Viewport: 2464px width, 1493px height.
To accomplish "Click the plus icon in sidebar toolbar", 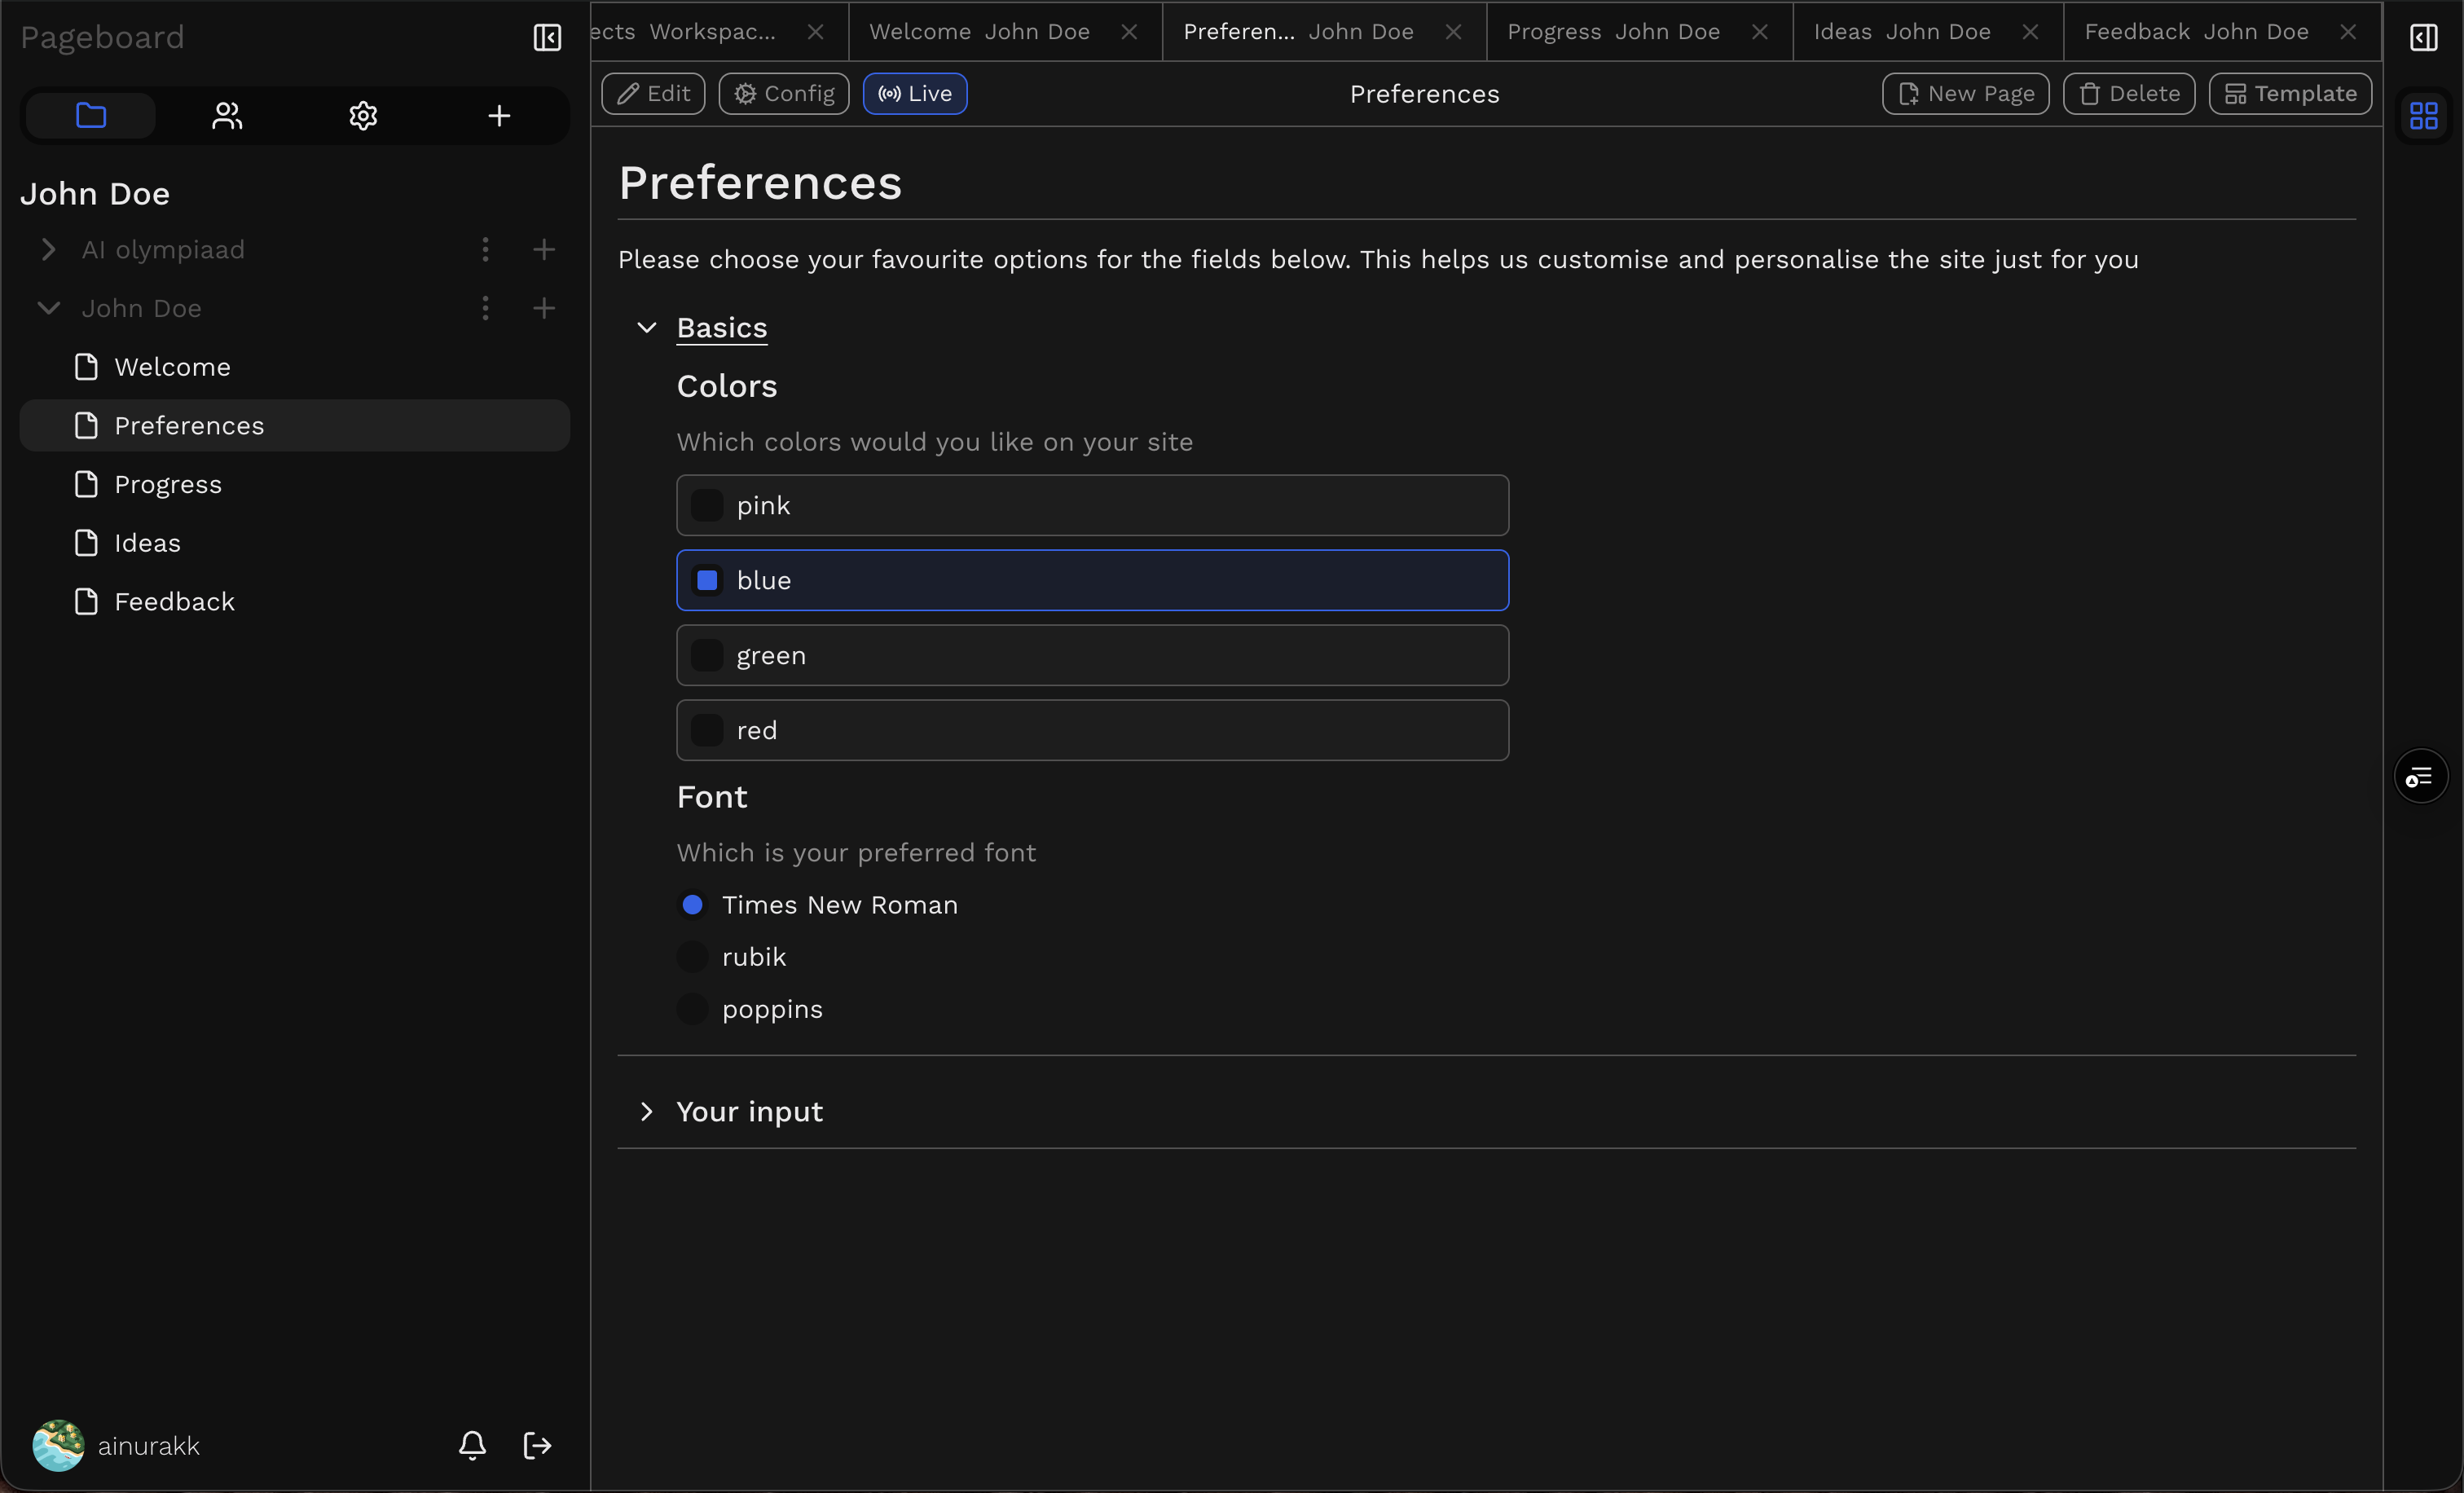I will [499, 116].
